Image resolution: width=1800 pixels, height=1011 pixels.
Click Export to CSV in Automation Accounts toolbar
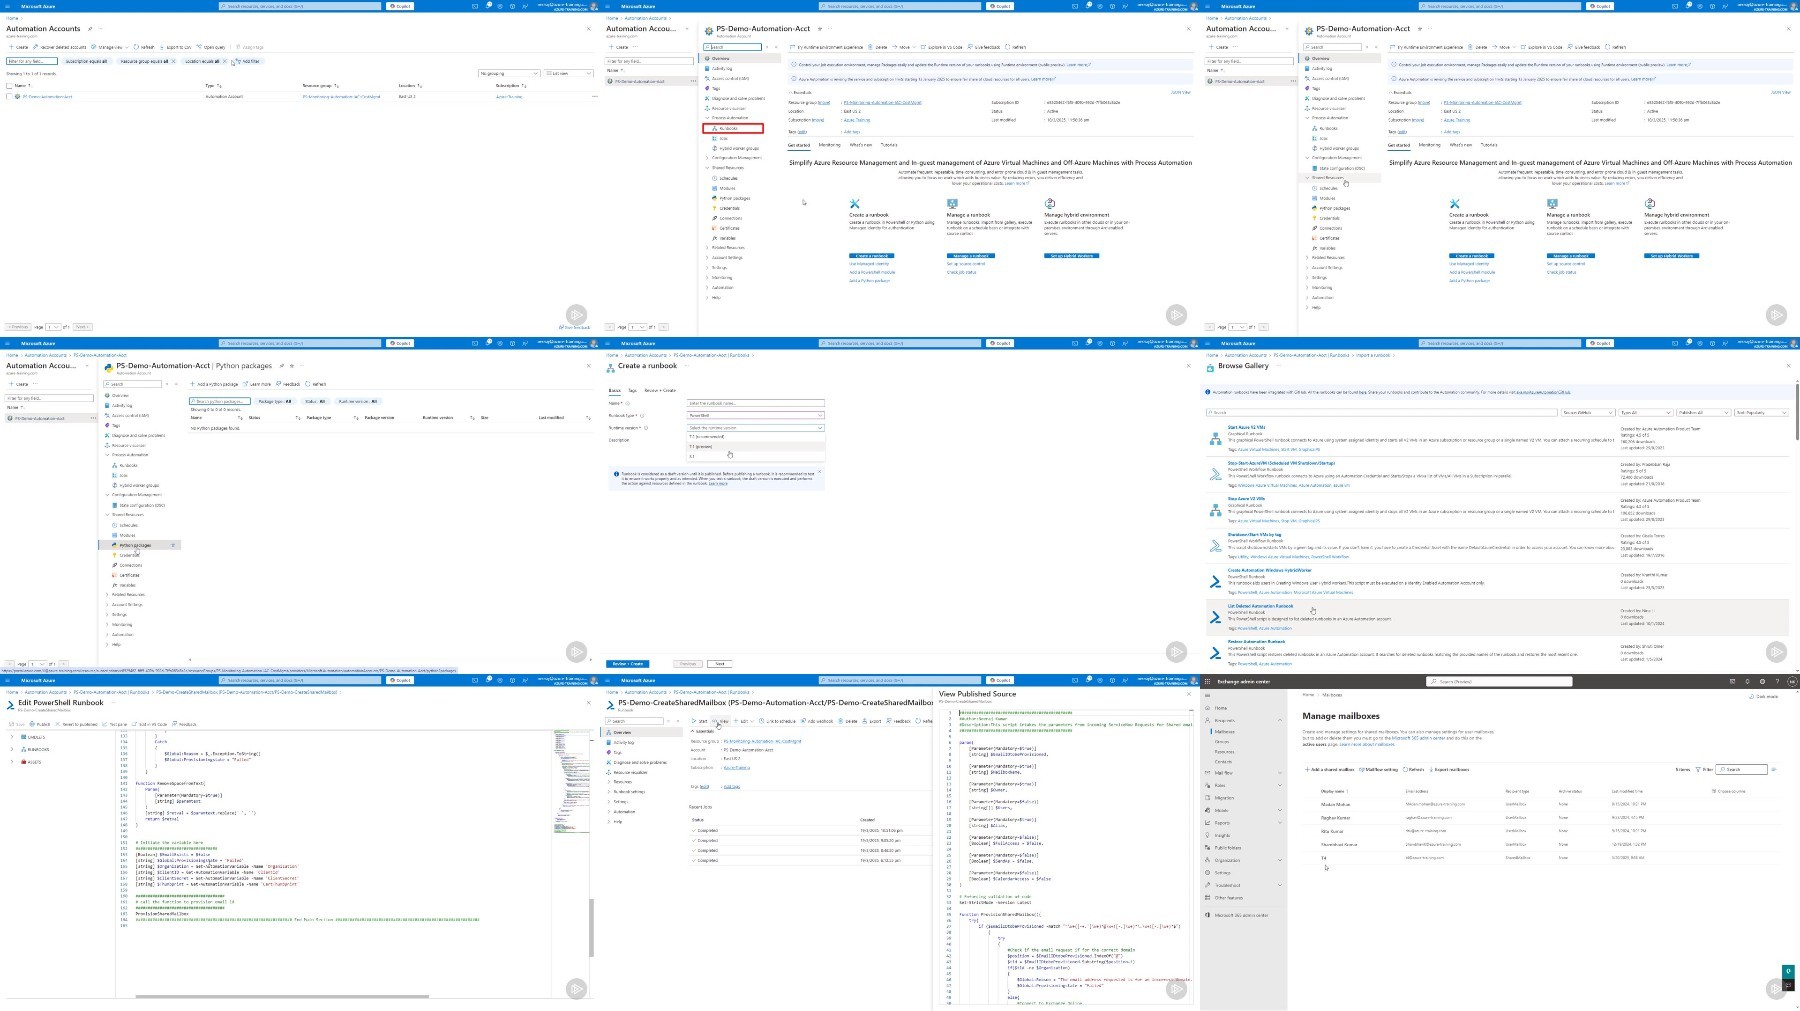176,47
